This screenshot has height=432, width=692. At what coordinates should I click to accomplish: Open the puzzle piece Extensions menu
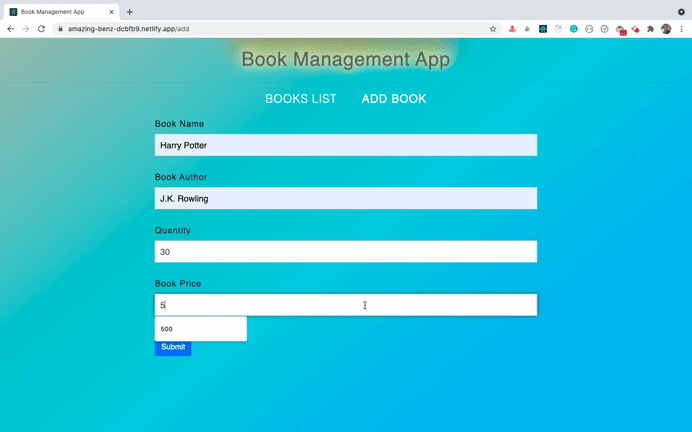651,29
